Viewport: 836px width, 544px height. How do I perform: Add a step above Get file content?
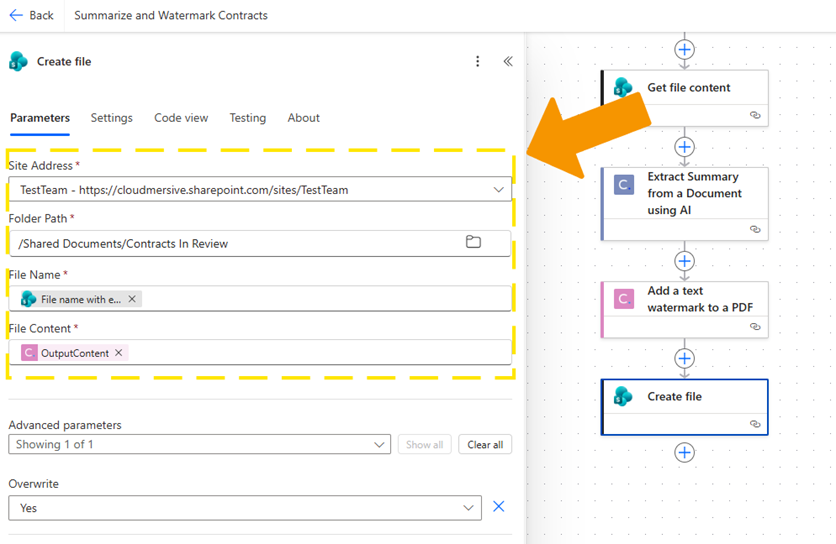(685, 50)
